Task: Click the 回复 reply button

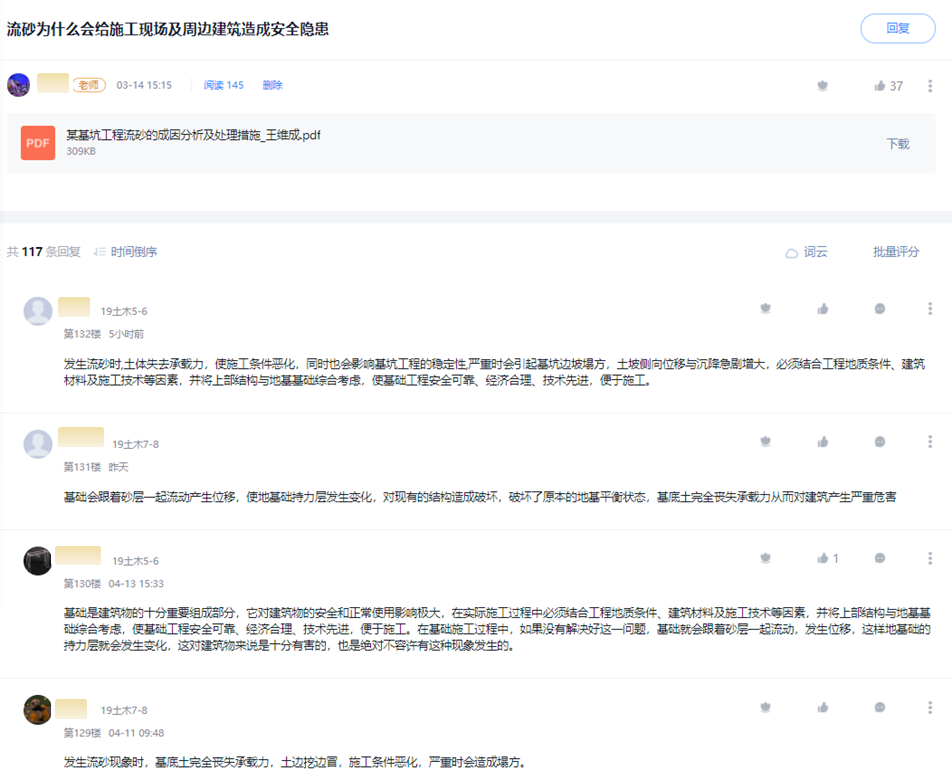Action: tap(897, 28)
